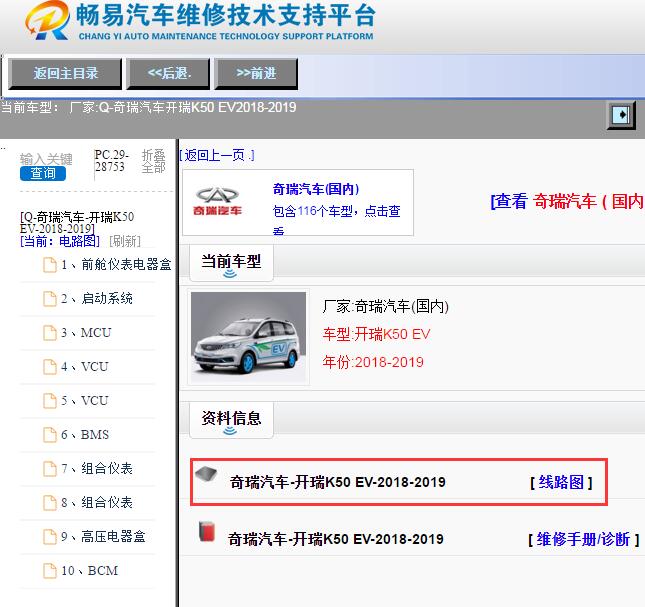Toggle the side panel arrow icon
This screenshot has width=645, height=607.
coord(622,115)
